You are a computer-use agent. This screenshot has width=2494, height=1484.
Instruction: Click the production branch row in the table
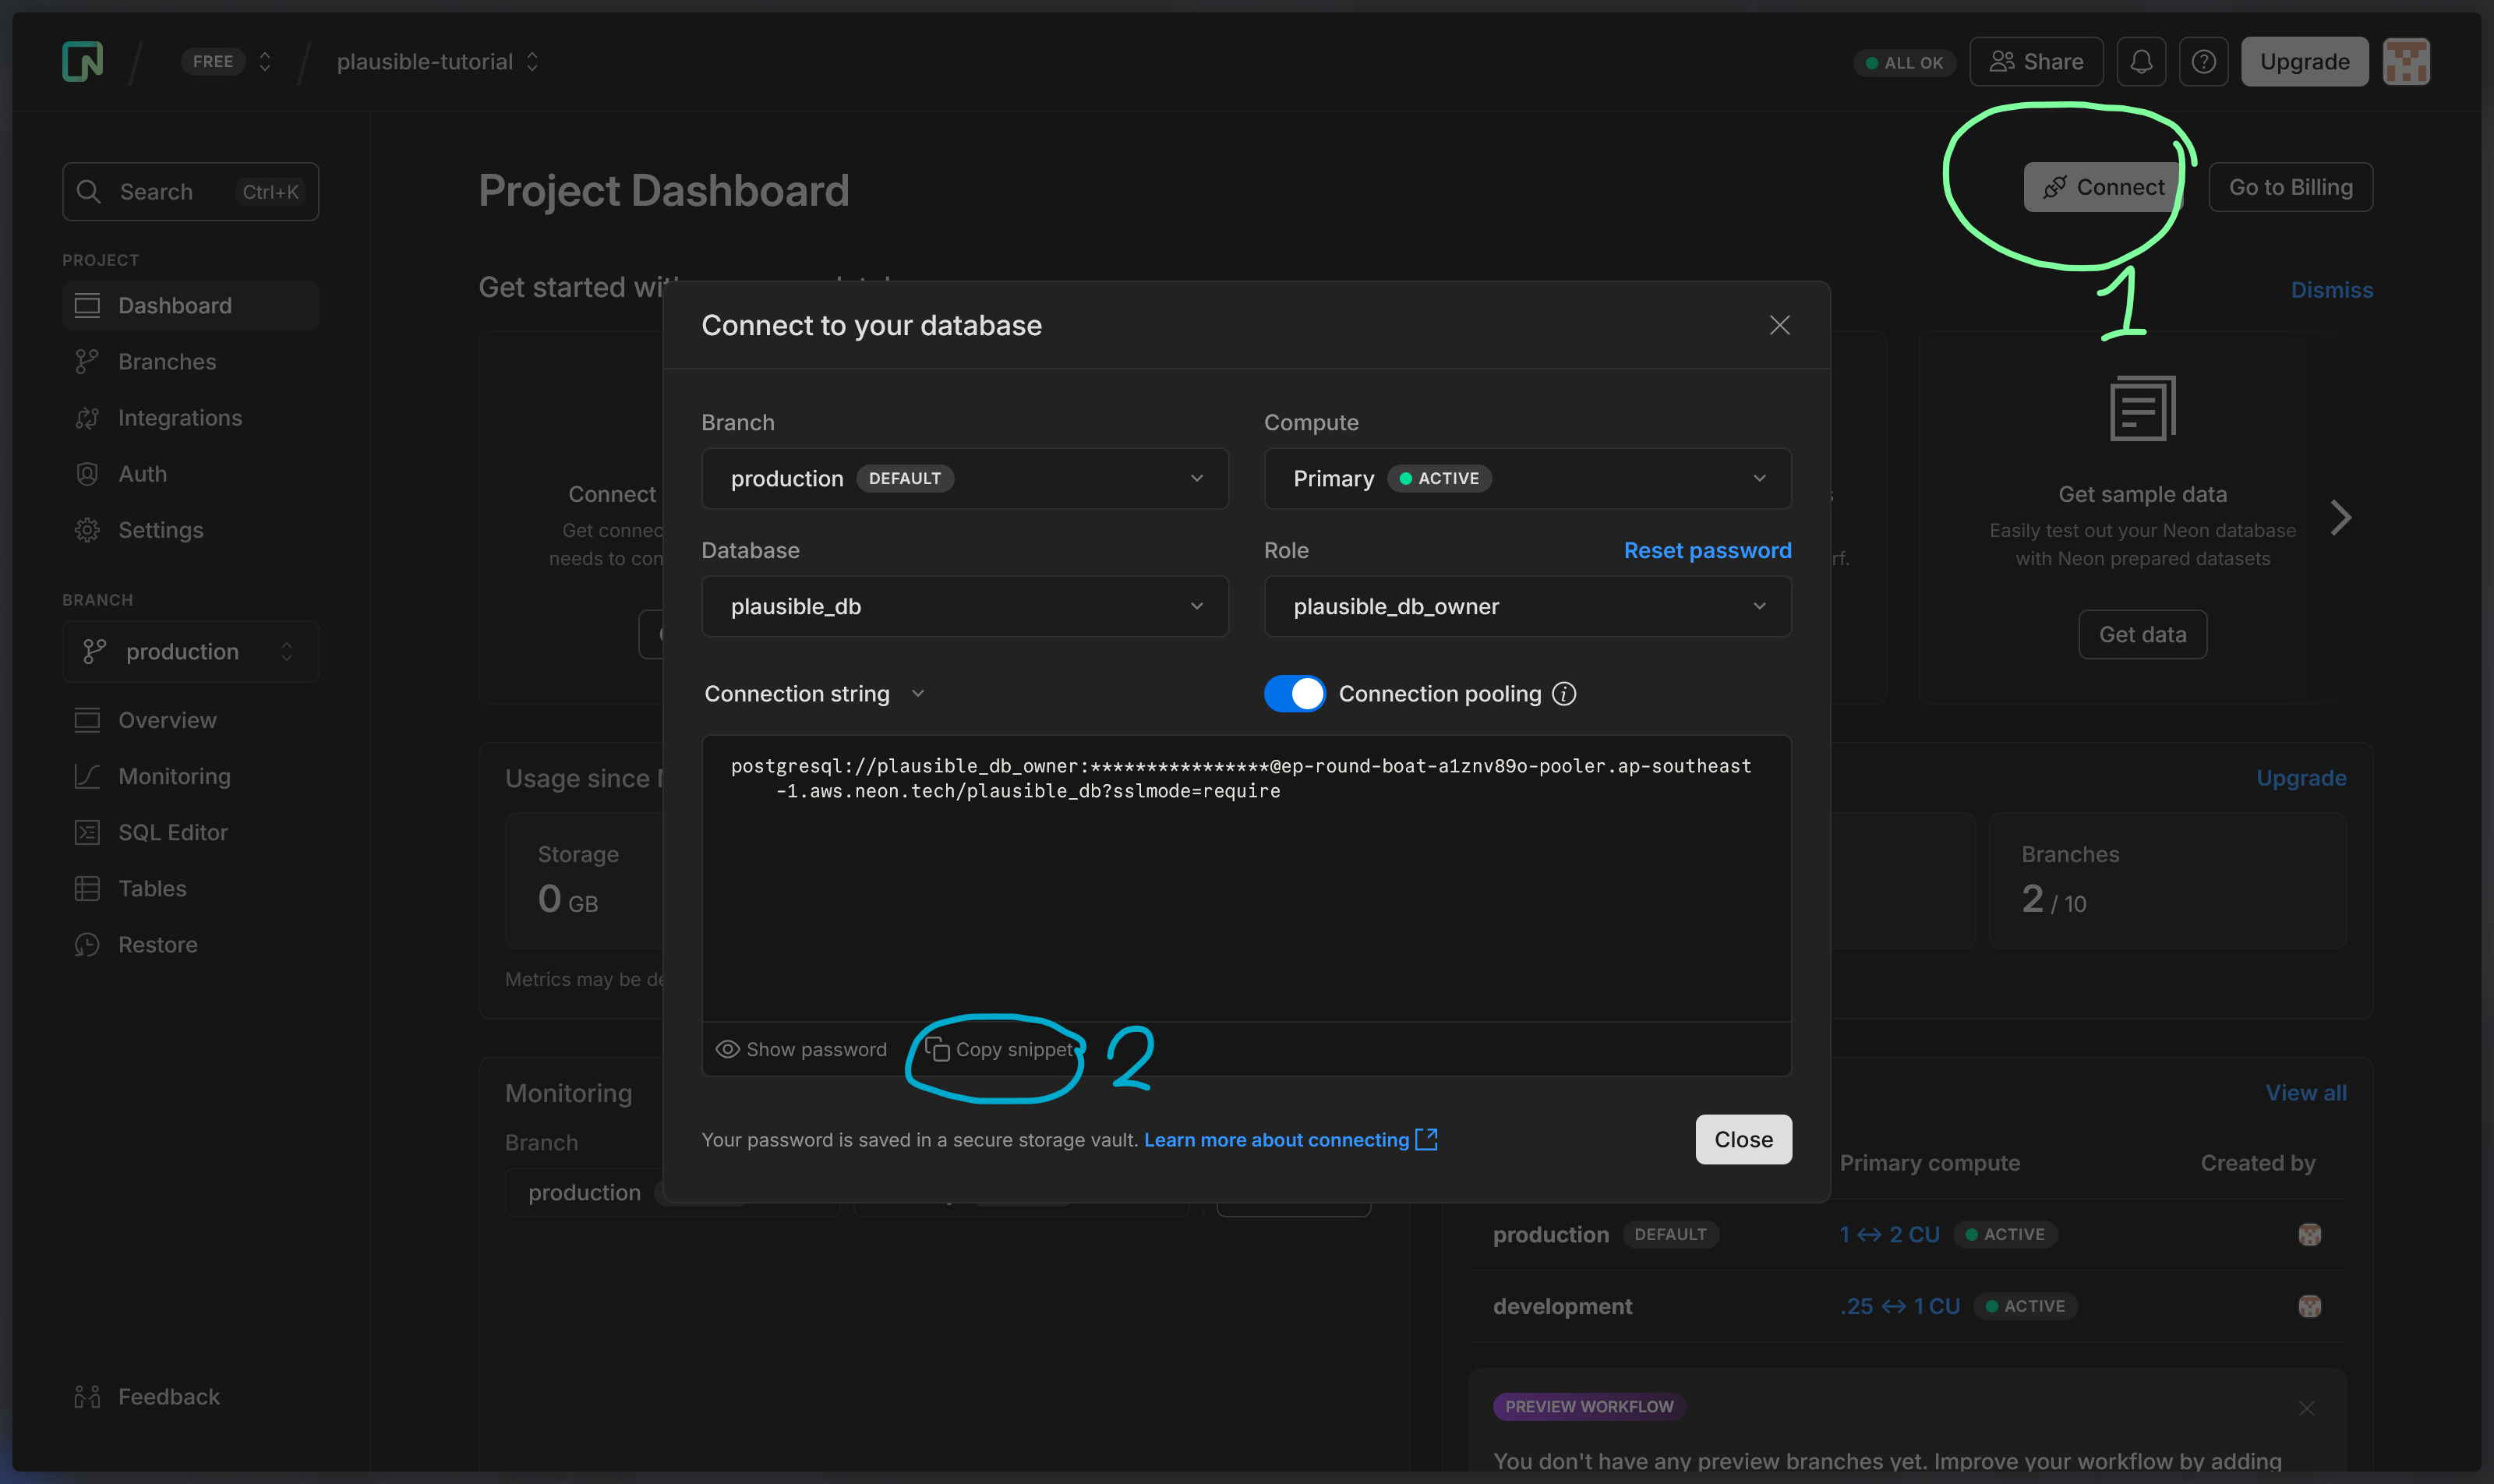[1906, 1234]
